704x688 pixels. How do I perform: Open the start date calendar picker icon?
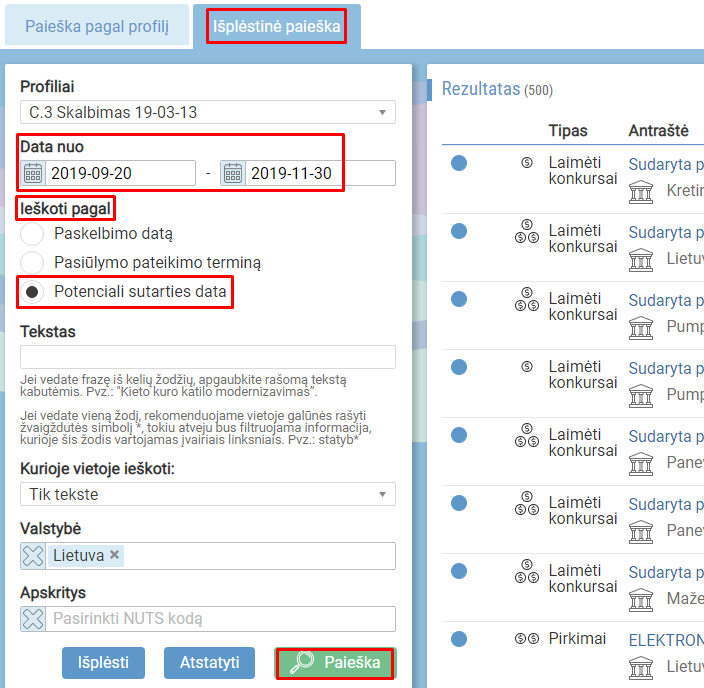tap(33, 173)
